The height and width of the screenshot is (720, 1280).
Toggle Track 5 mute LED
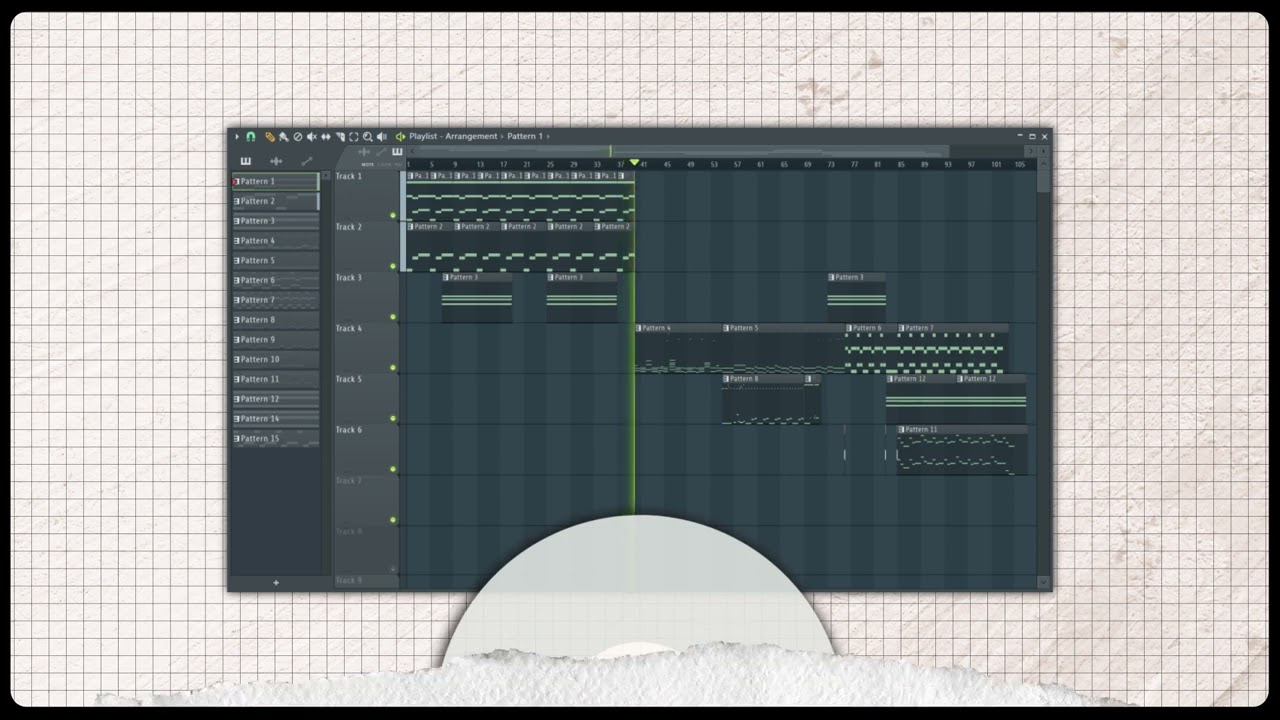point(393,418)
